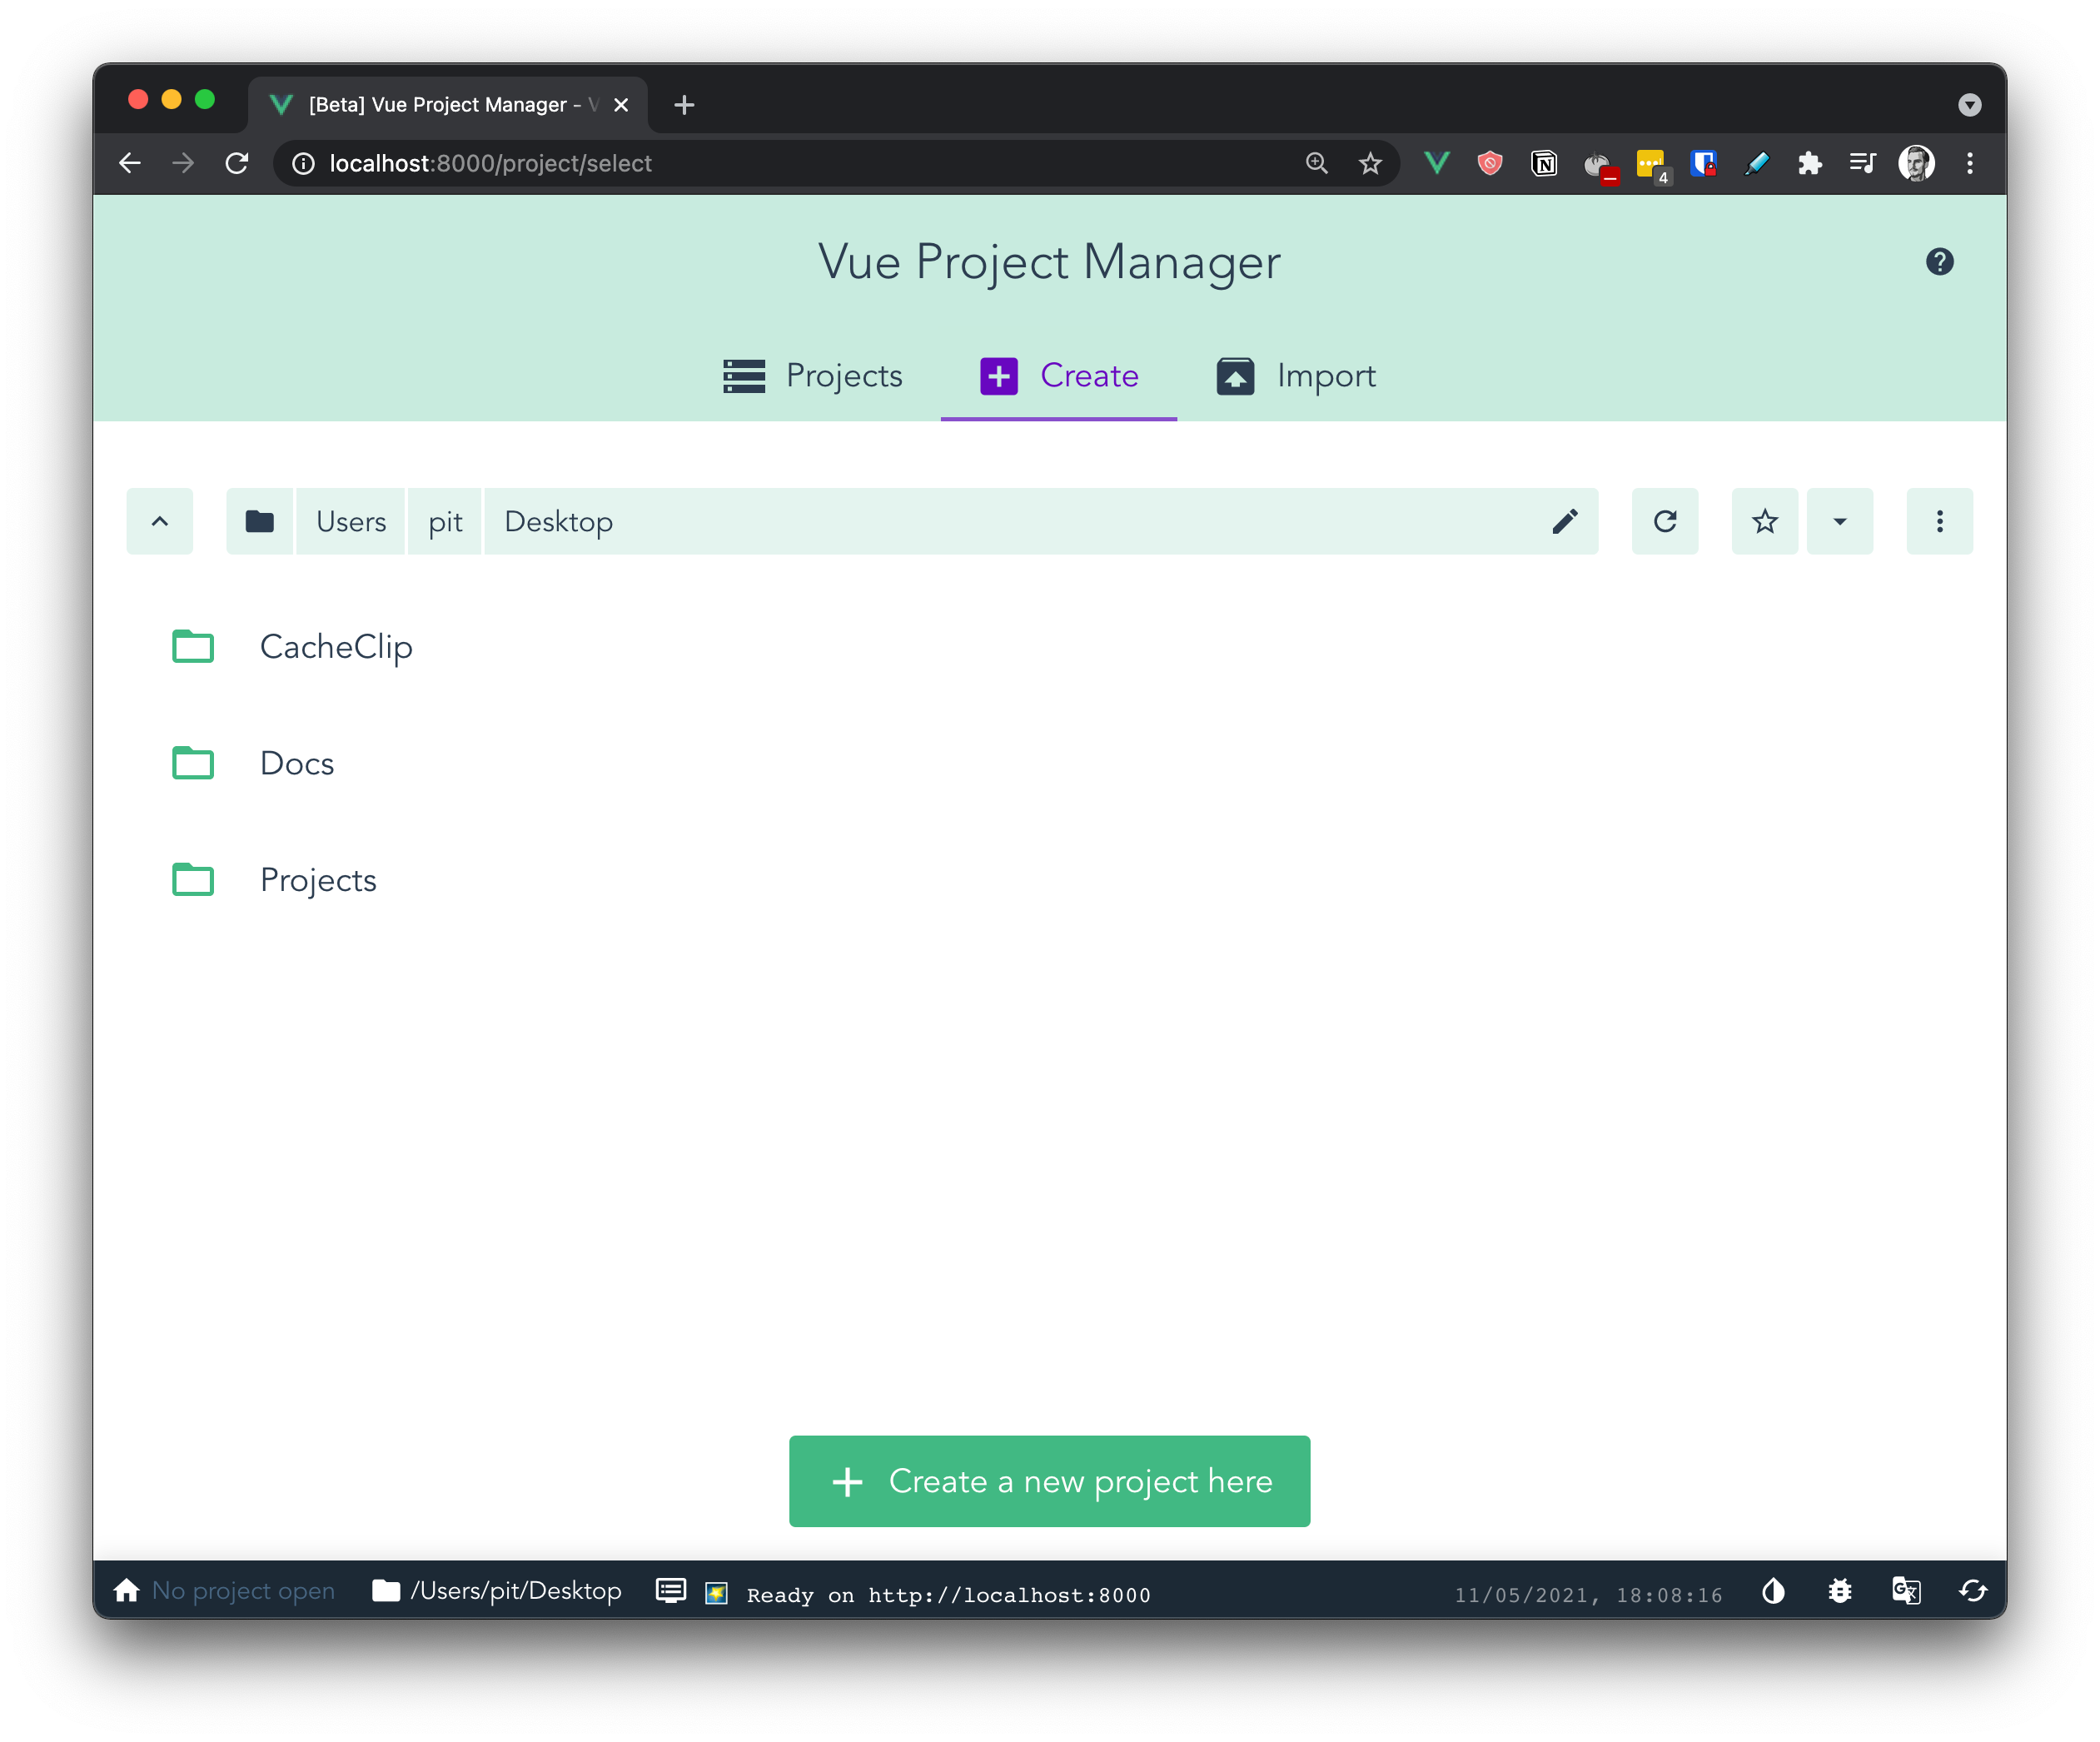Open Chrome three-dot menu

coord(1970,163)
